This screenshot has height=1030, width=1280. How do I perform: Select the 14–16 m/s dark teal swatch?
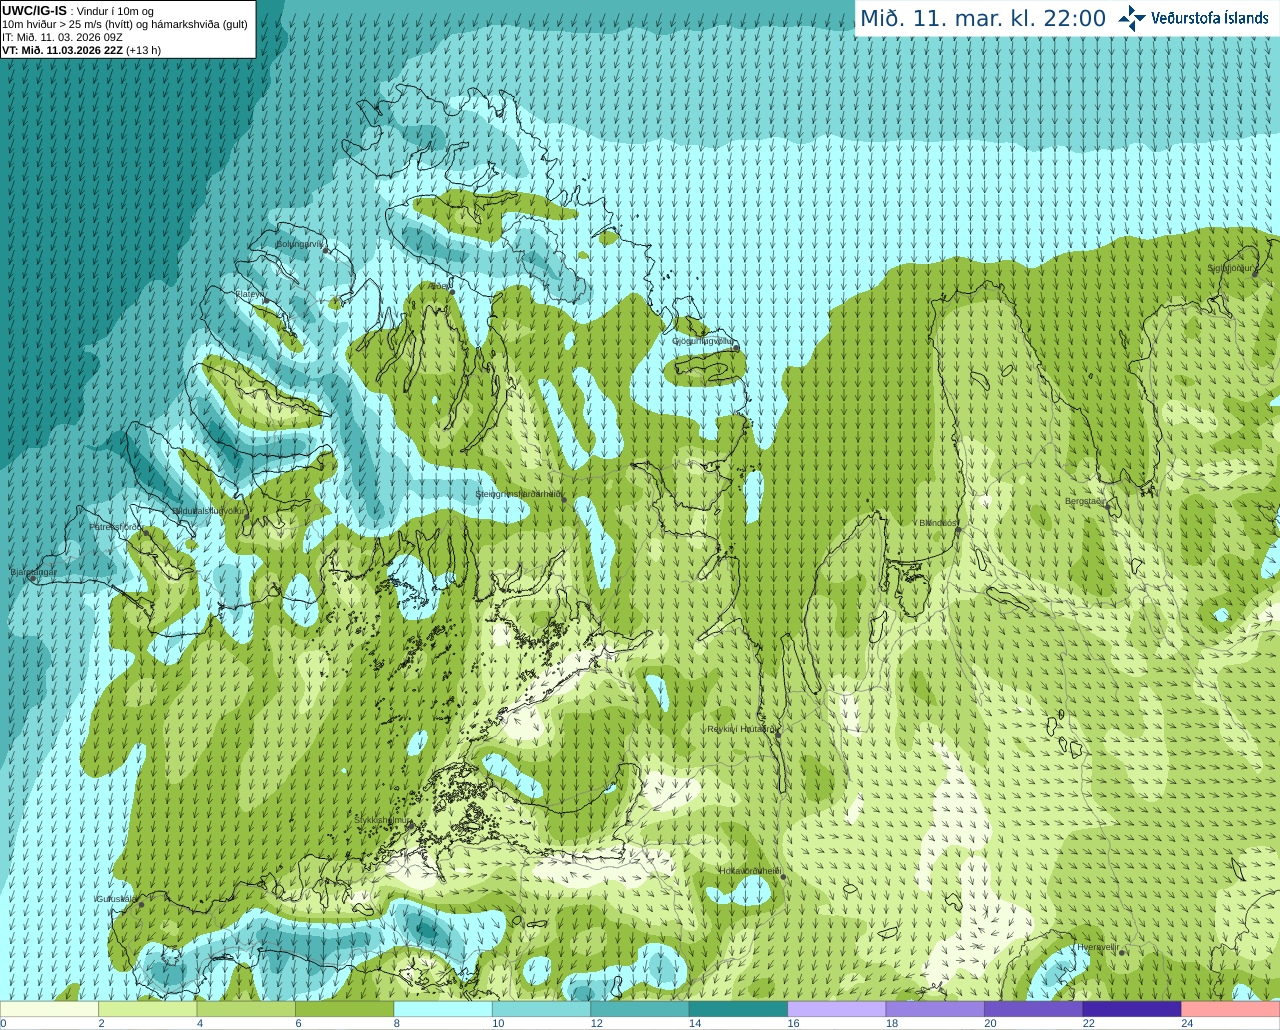(x=738, y=1009)
